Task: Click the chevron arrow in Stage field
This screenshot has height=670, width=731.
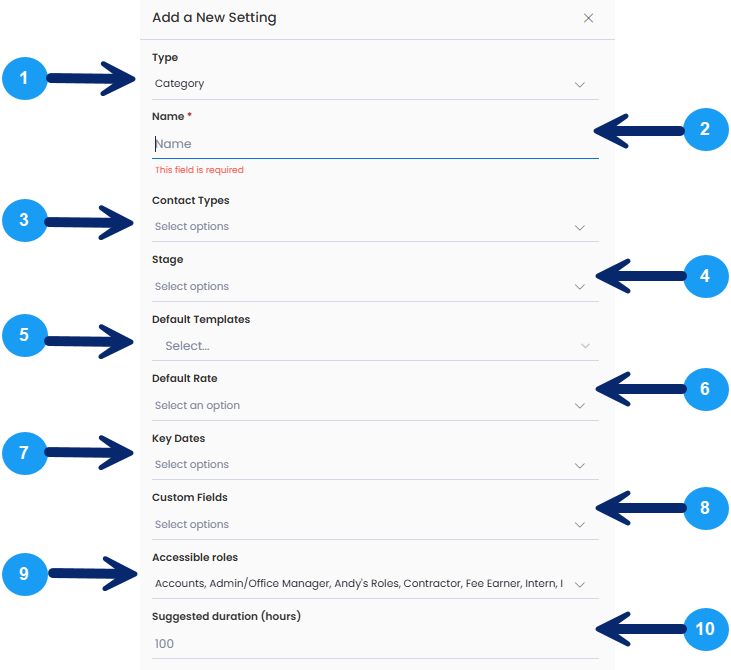Action: click(579, 287)
